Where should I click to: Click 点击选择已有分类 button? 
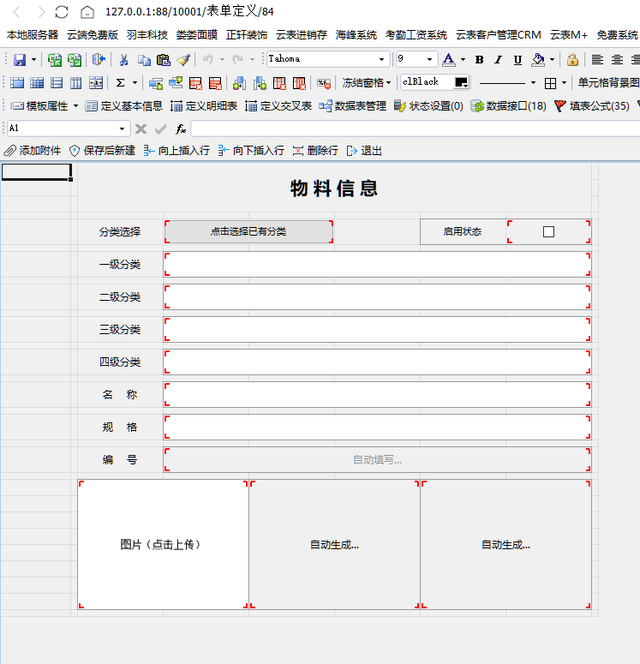point(248,232)
